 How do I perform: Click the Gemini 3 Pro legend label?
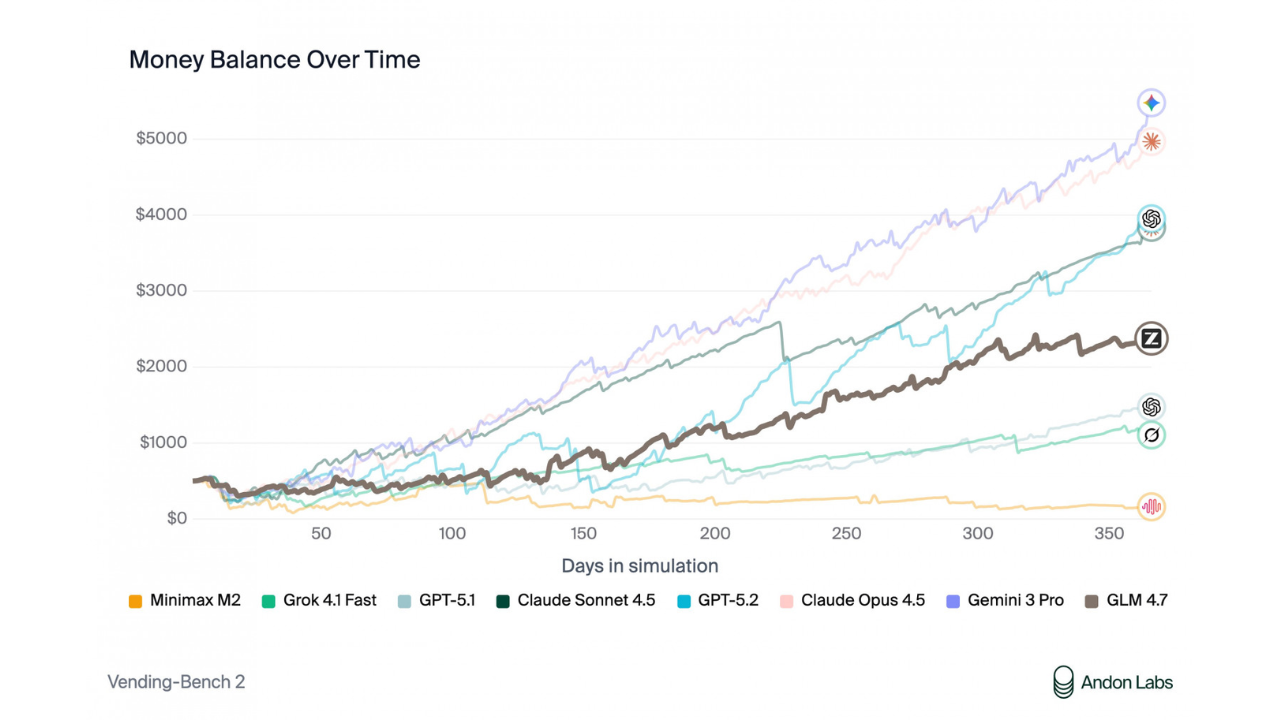point(1016,601)
